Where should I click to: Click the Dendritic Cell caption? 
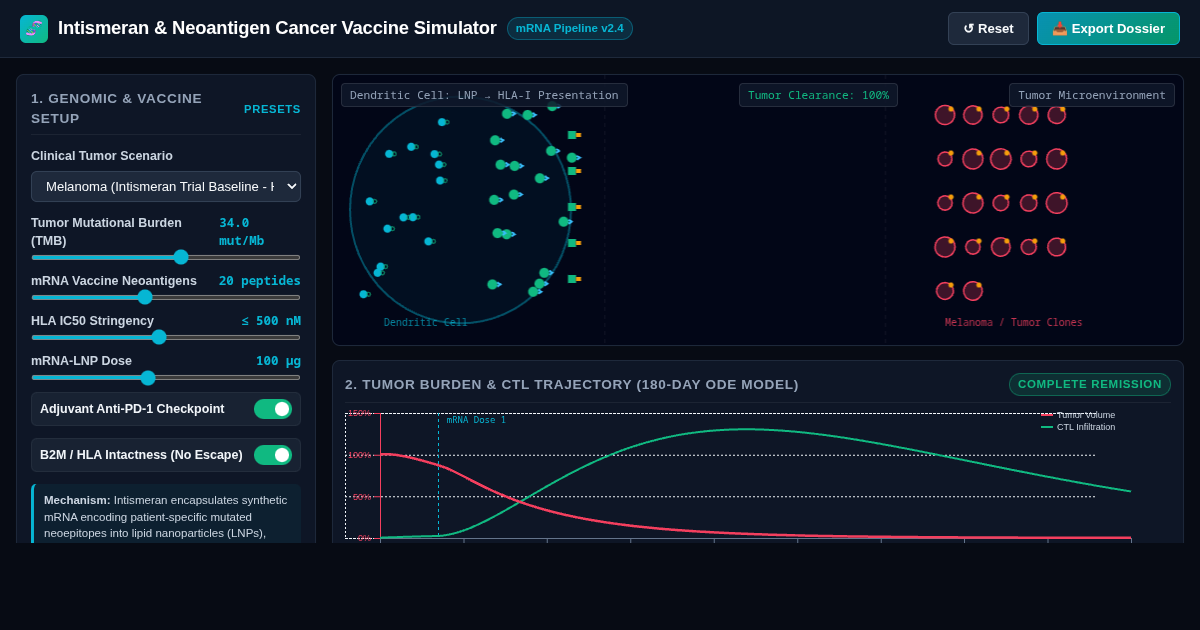(x=426, y=323)
